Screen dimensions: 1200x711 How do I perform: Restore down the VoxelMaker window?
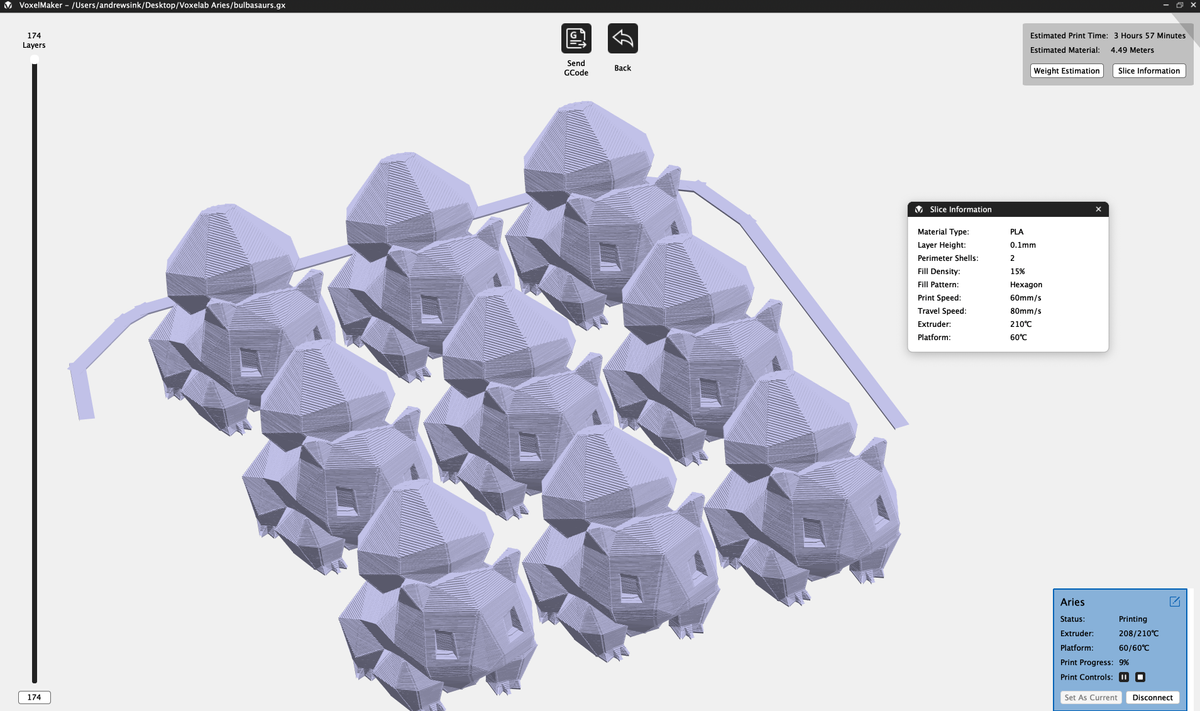[x=1179, y=6]
